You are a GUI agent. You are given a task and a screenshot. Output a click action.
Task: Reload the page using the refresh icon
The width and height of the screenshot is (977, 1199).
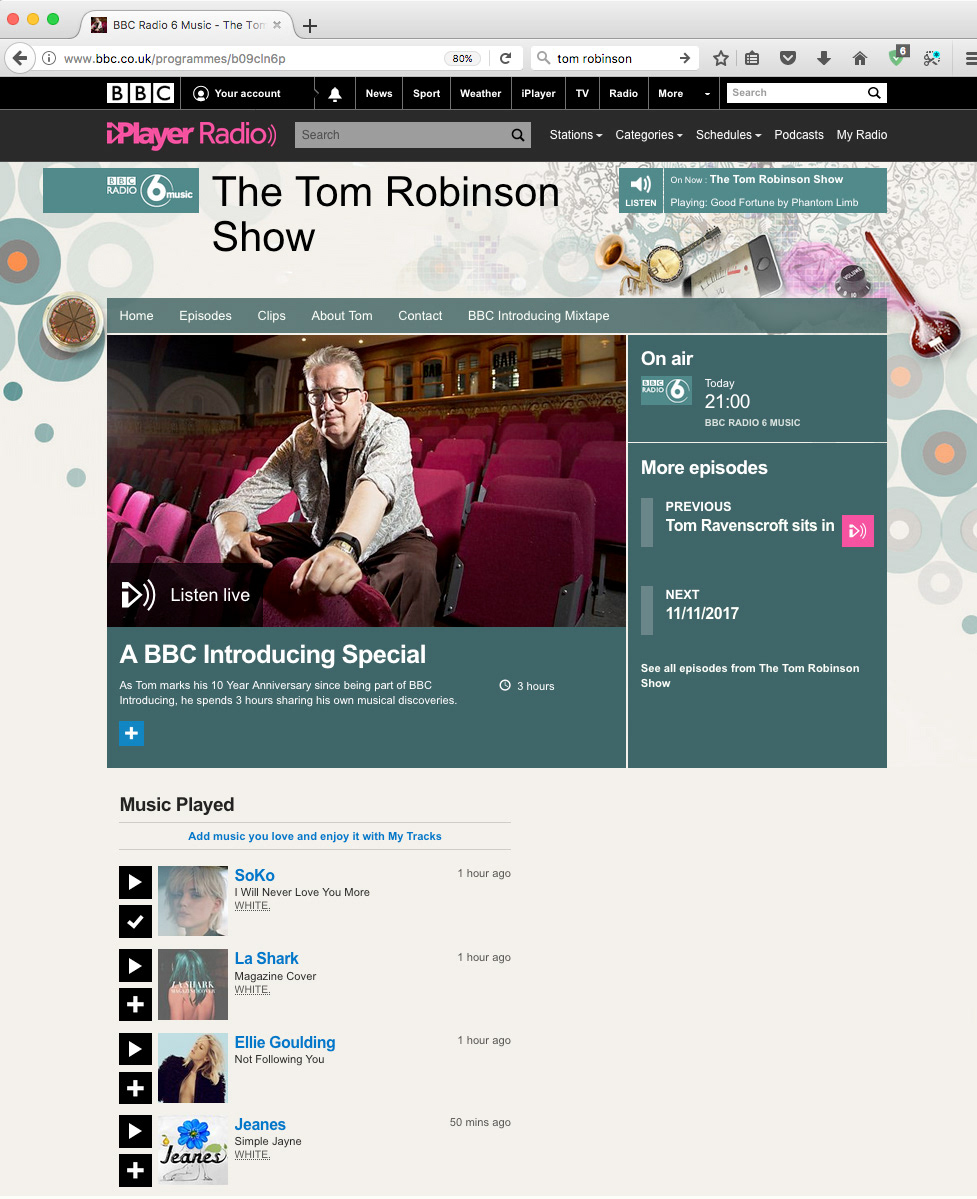pos(505,58)
